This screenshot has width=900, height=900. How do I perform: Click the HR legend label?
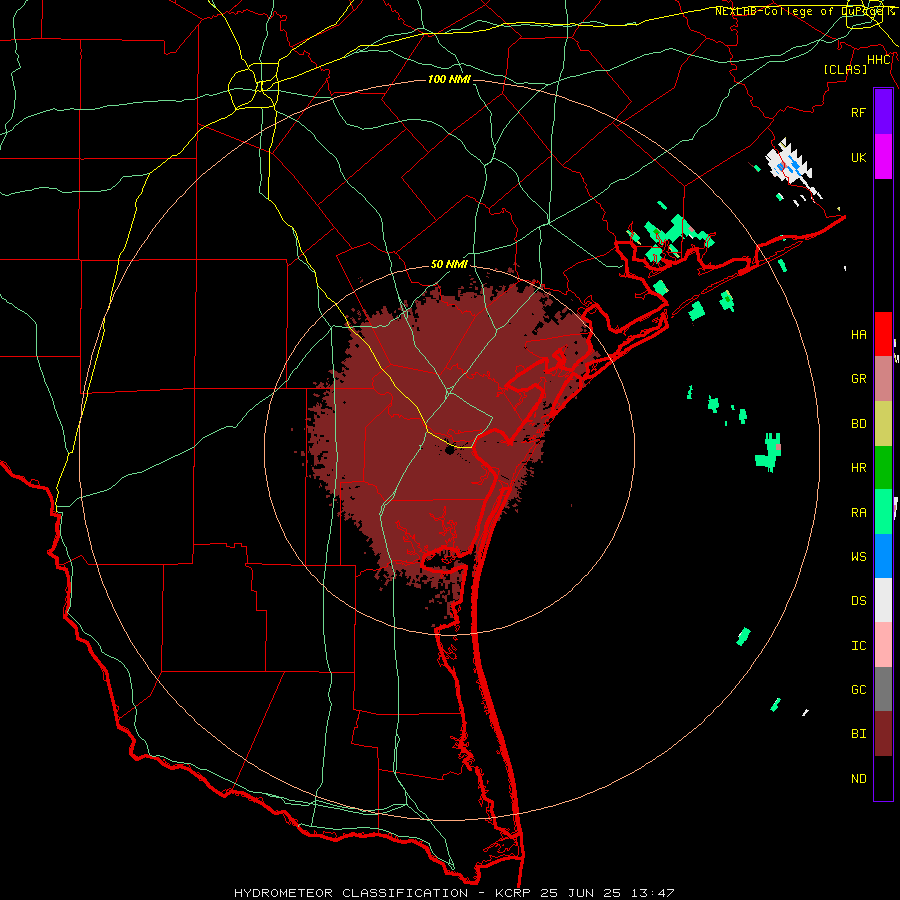[x=858, y=468]
